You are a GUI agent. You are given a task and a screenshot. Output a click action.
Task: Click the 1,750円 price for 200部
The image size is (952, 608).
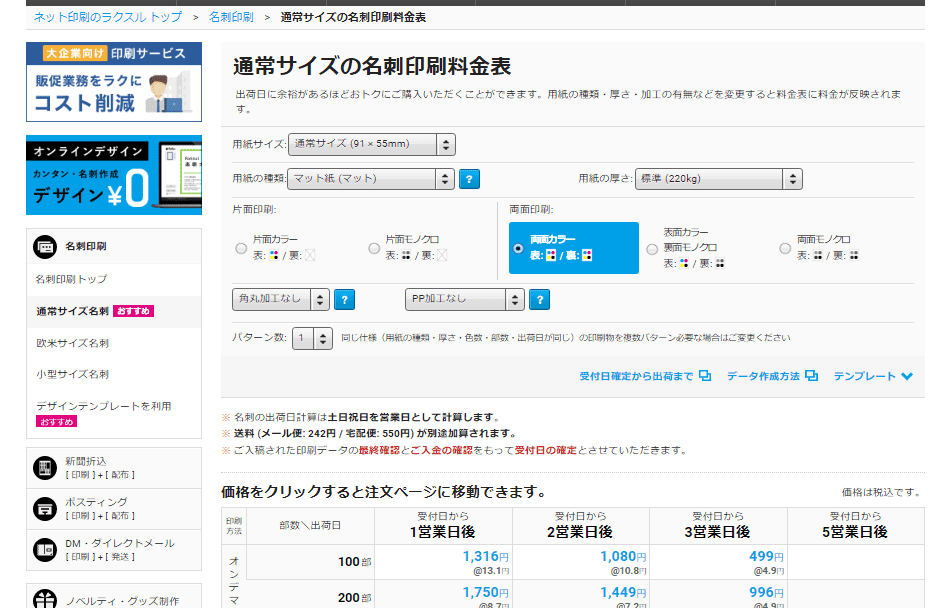tap(485, 593)
